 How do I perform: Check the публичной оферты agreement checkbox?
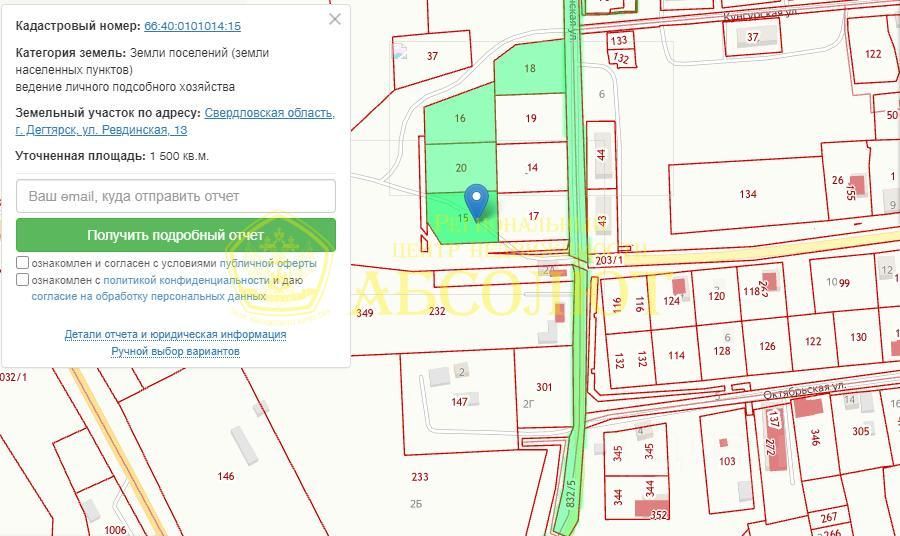[22, 263]
